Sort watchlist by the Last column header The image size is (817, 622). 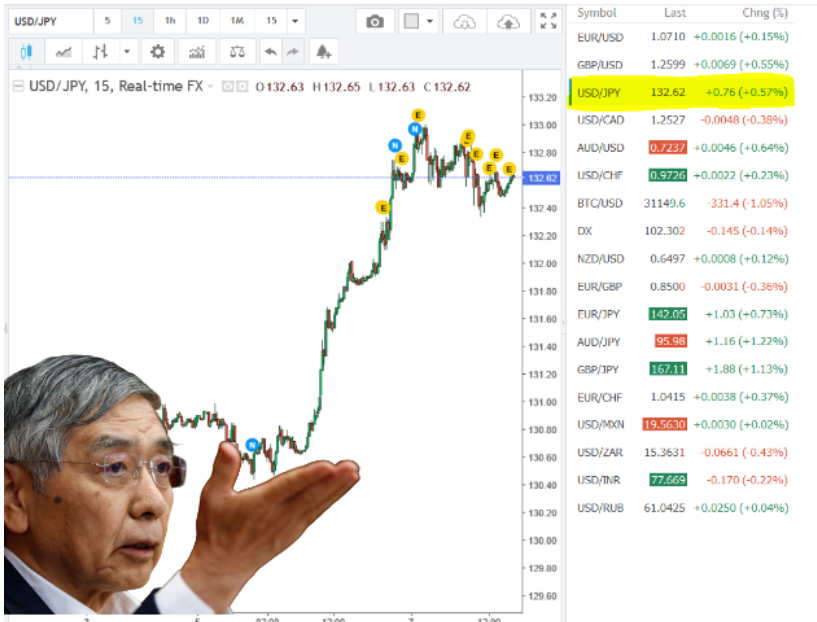tap(675, 13)
